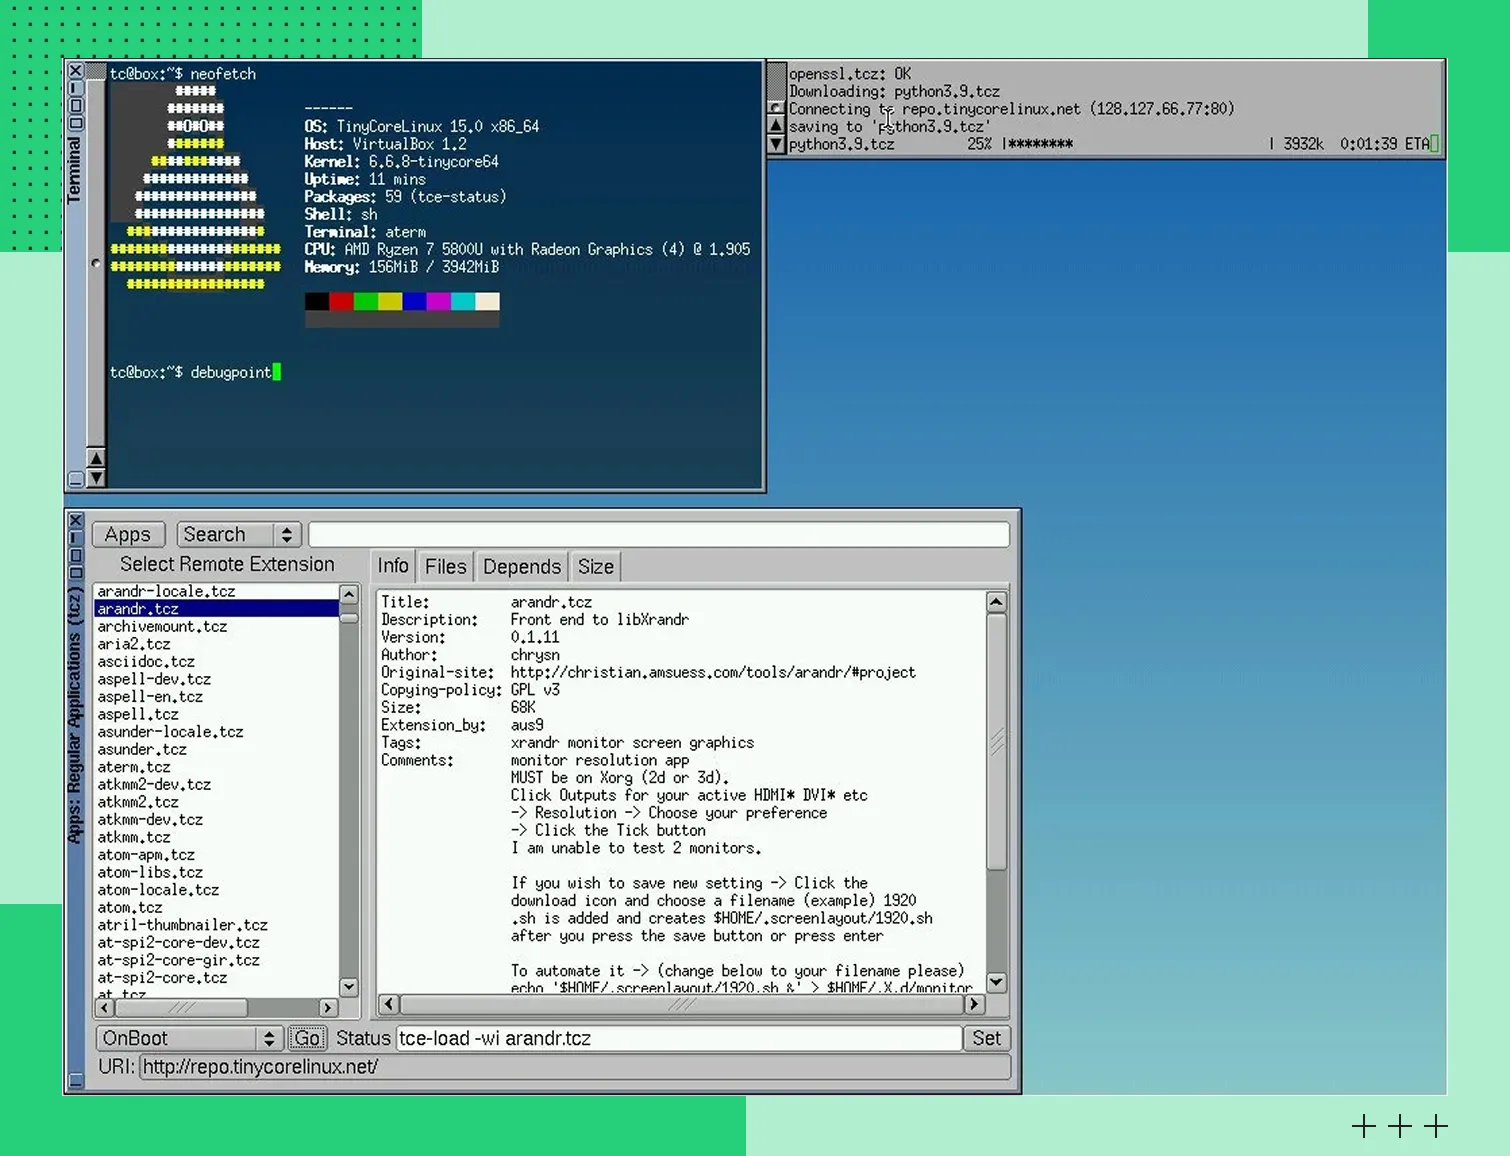Viewport: 1510px width, 1156px height.
Task: Click the download window scroll-up arrow
Action: point(776,125)
